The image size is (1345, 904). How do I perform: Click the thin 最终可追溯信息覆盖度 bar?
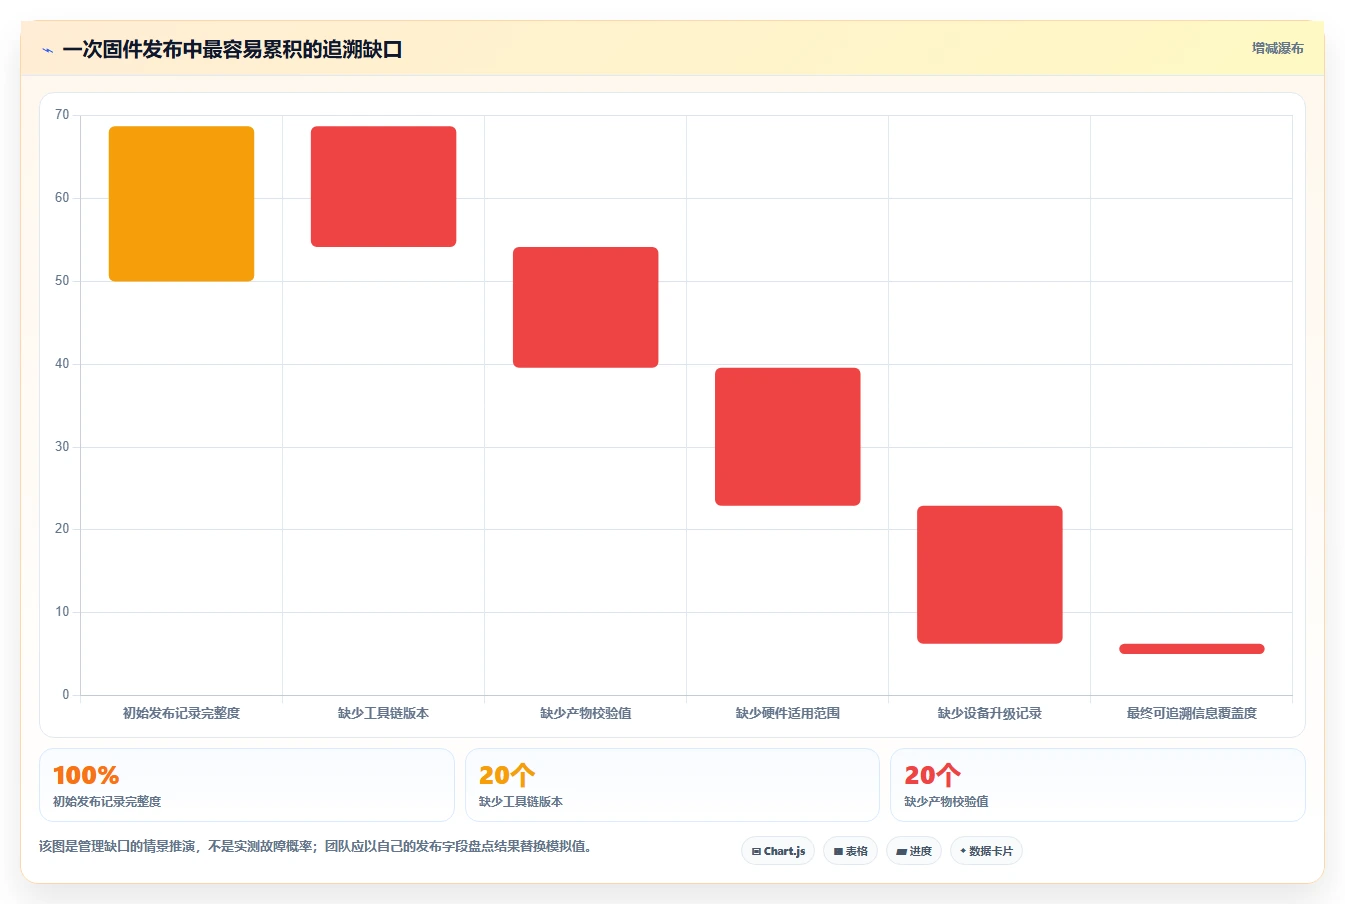[1191, 649]
